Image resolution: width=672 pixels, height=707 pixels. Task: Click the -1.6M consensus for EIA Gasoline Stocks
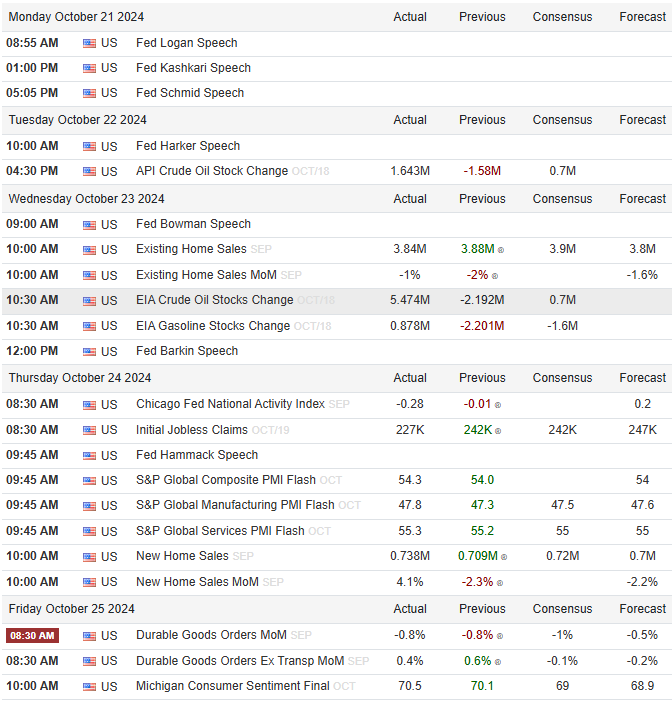coord(562,326)
